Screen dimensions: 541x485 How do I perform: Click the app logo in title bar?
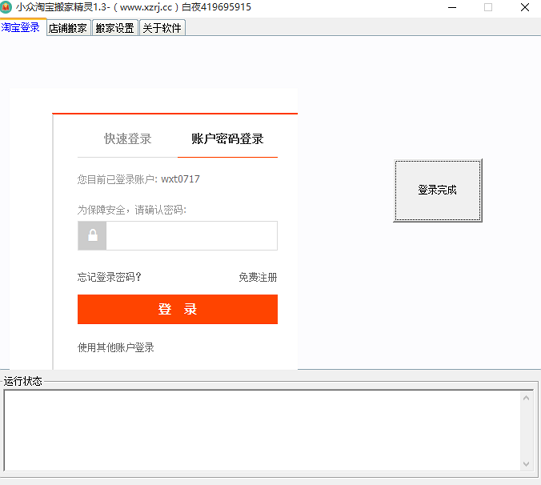tap(6, 7)
